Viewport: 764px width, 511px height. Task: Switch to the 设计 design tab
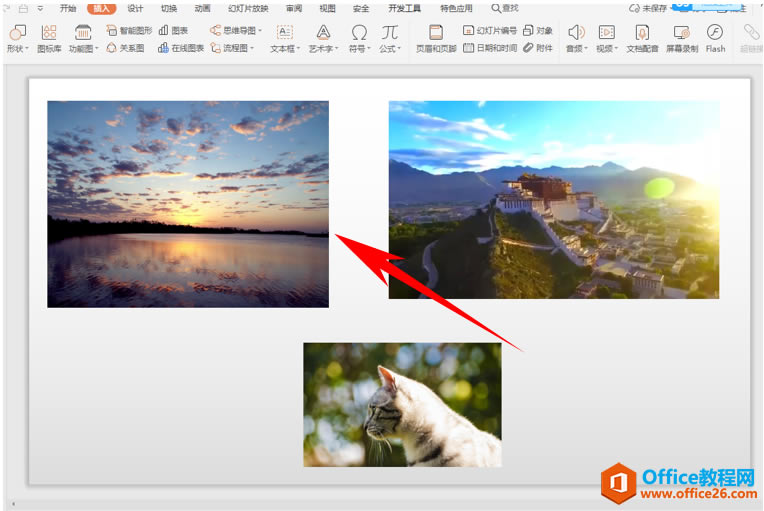point(135,8)
